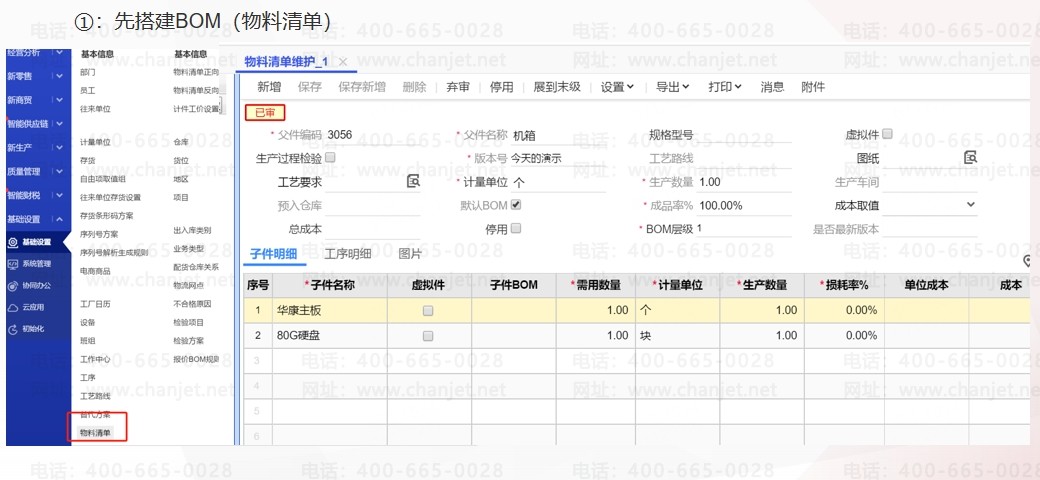Click the 工艺要求 lookup search icon
The image size is (1040, 480).
(x=413, y=182)
